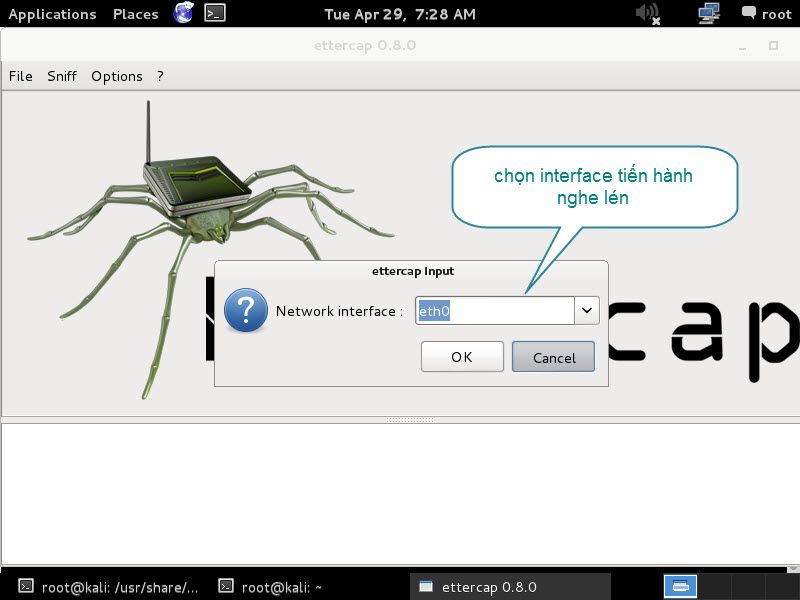The height and width of the screenshot is (600, 800).
Task: Open the Options menu
Action: click(117, 77)
